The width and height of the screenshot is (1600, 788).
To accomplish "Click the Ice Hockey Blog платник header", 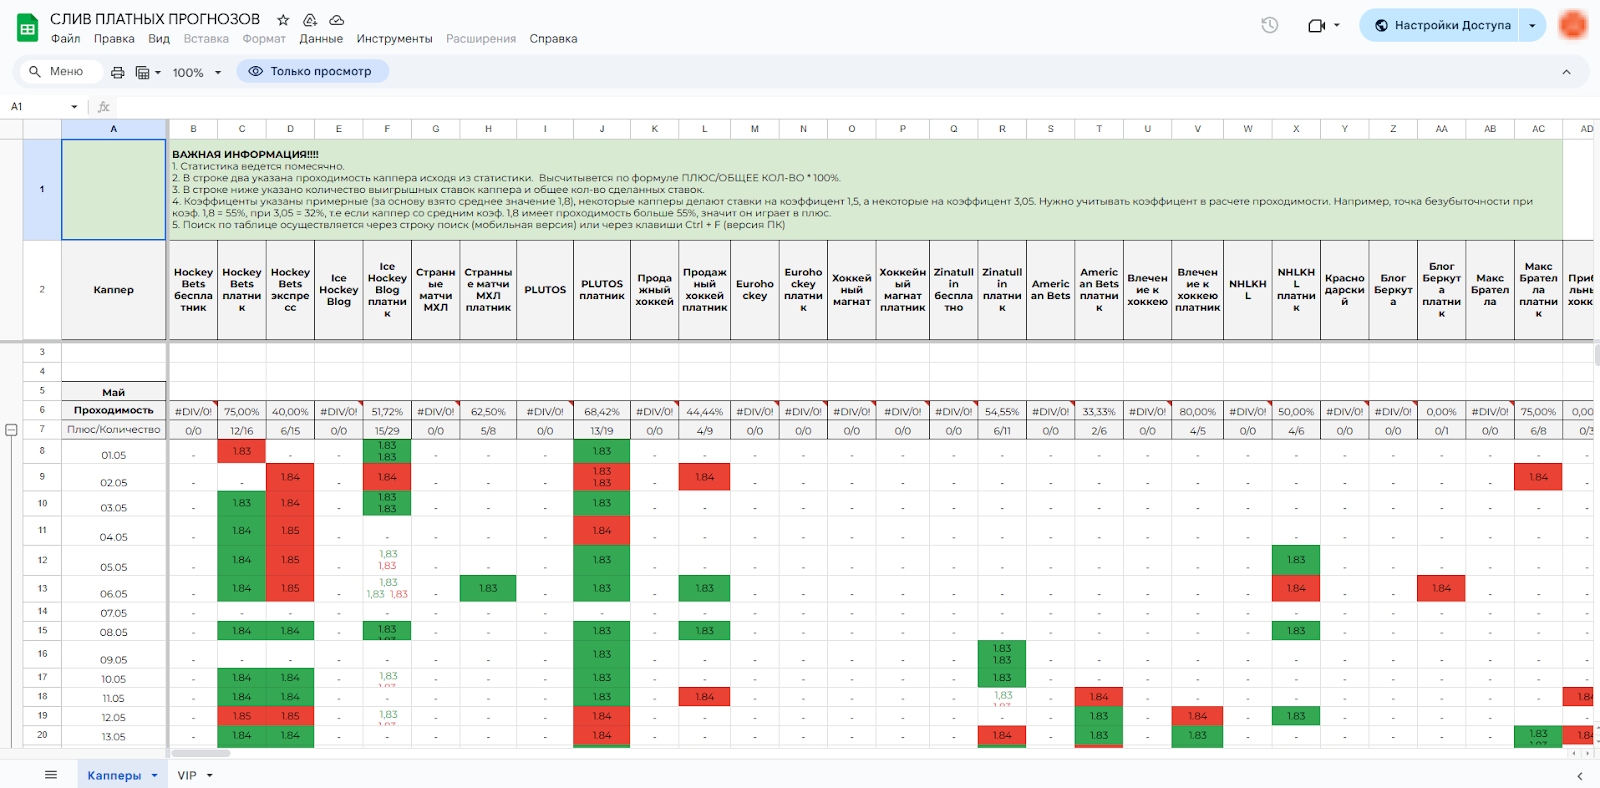I will point(387,290).
